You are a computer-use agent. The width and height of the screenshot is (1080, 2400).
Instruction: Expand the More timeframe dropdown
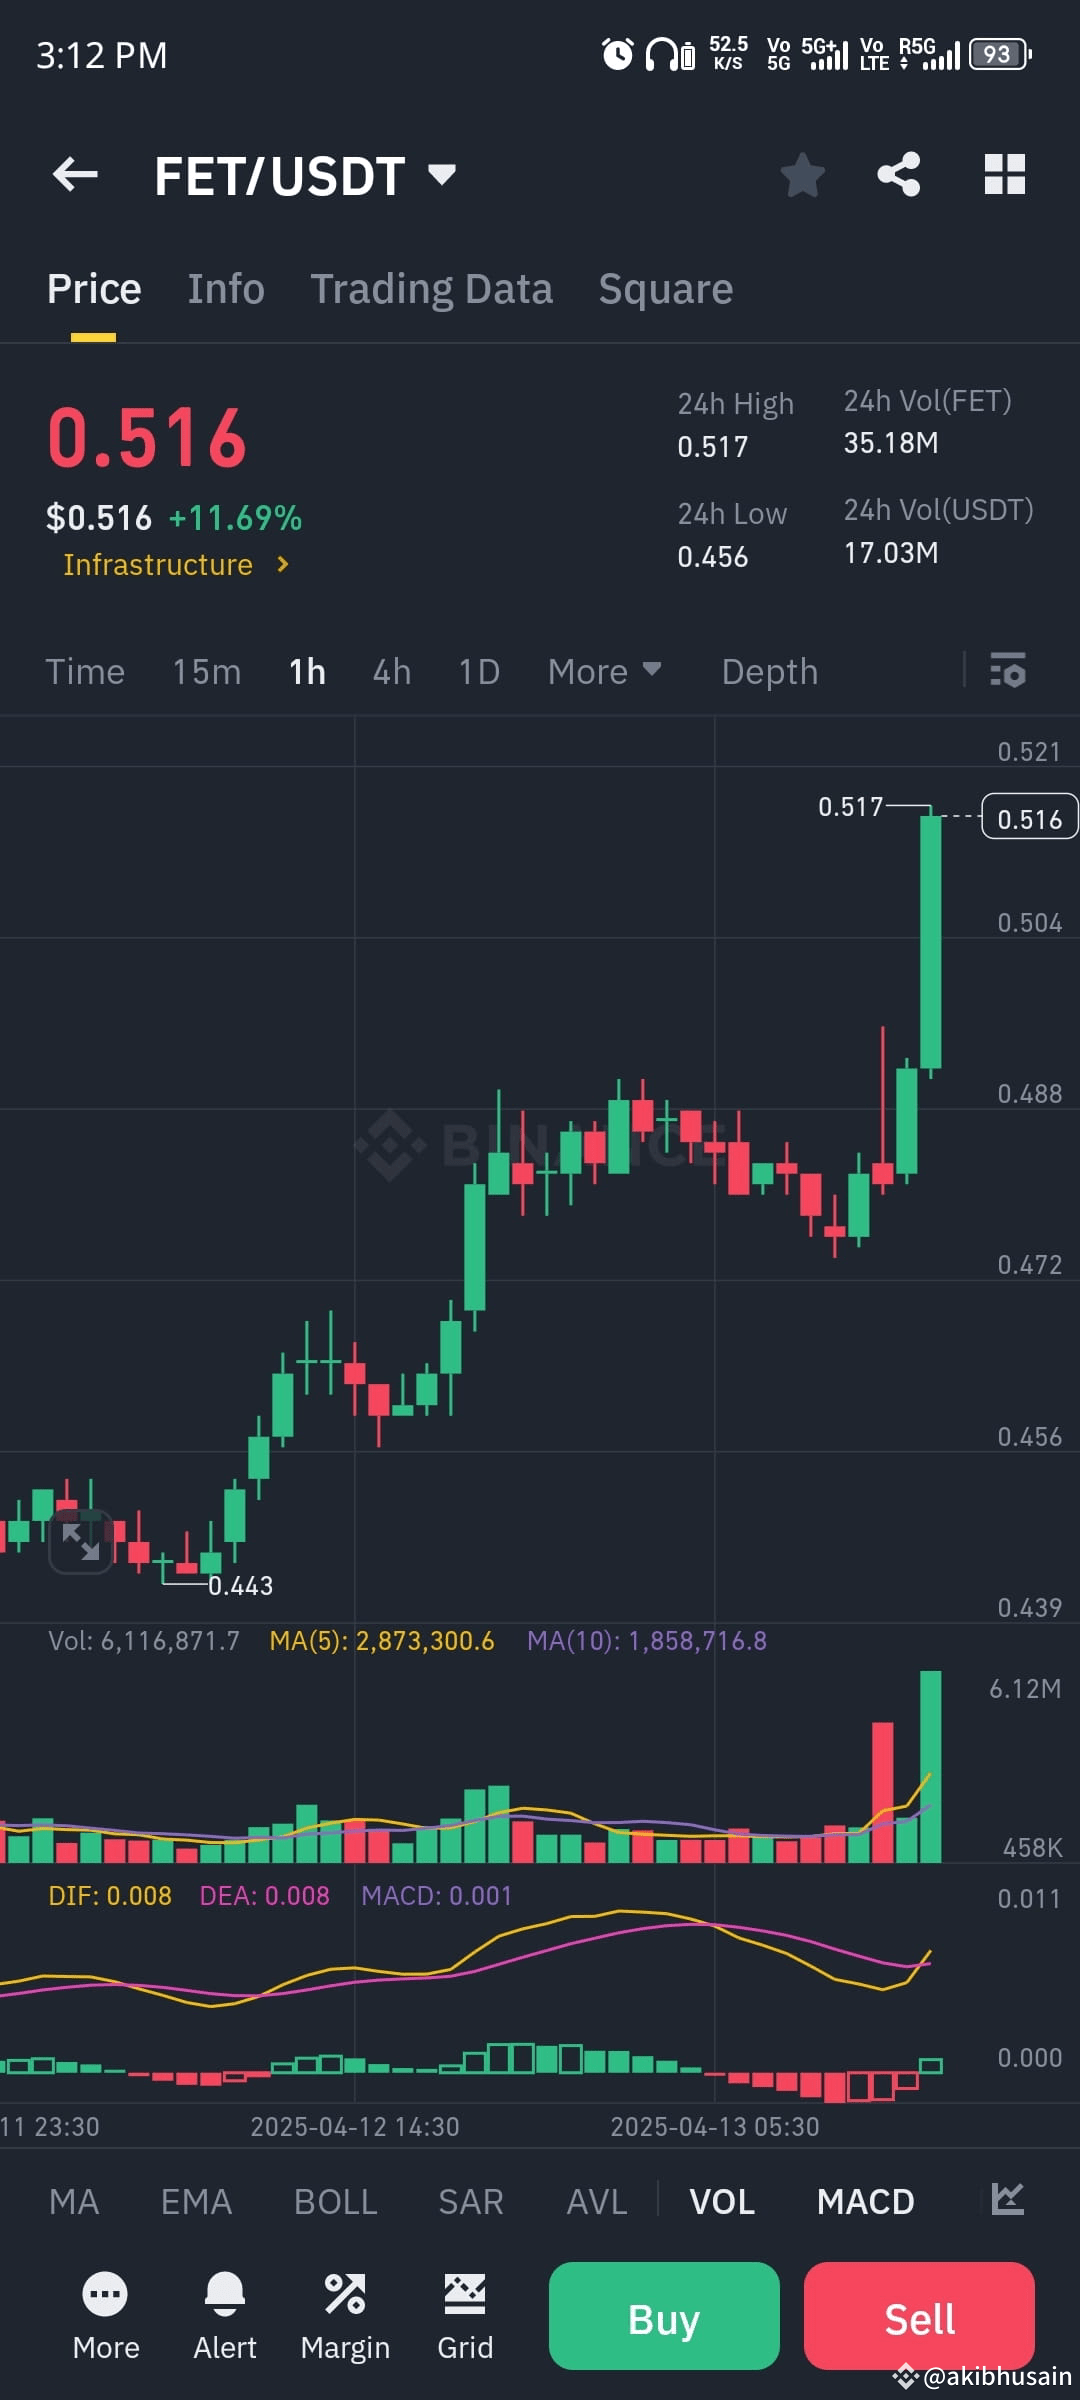[604, 671]
